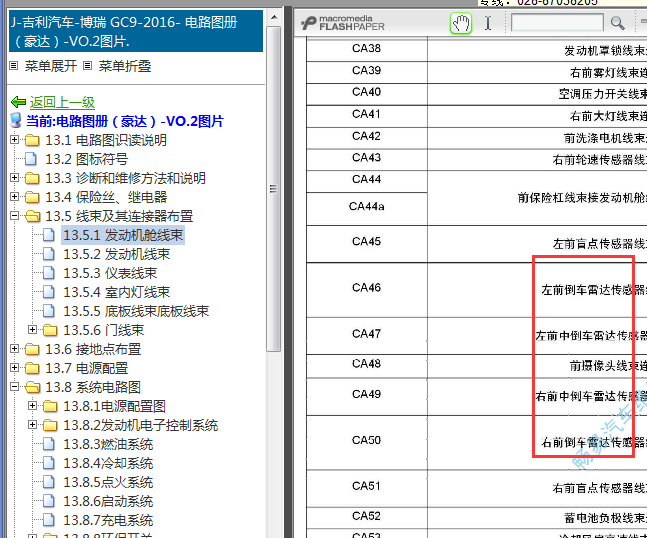647x538 pixels.
Task: Collapse the 13.5 线束及其连接器布置 node
Action: coord(14,216)
